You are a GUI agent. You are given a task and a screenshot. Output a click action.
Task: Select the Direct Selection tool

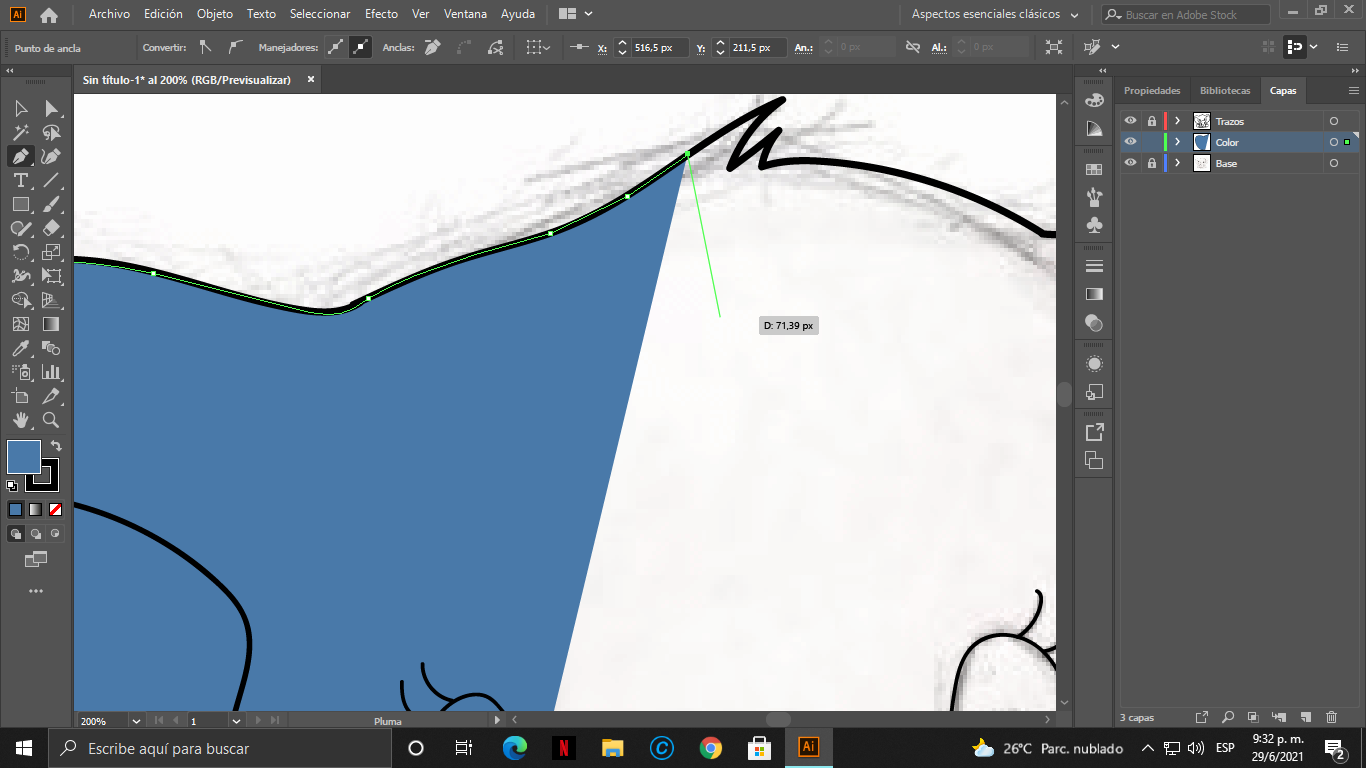pos(51,108)
